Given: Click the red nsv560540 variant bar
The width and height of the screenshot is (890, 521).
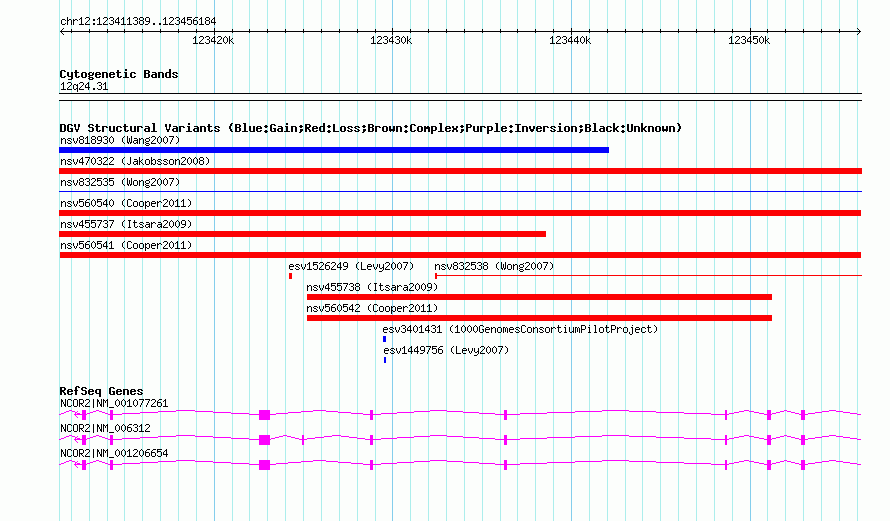Looking at the screenshot, I should point(460,213).
